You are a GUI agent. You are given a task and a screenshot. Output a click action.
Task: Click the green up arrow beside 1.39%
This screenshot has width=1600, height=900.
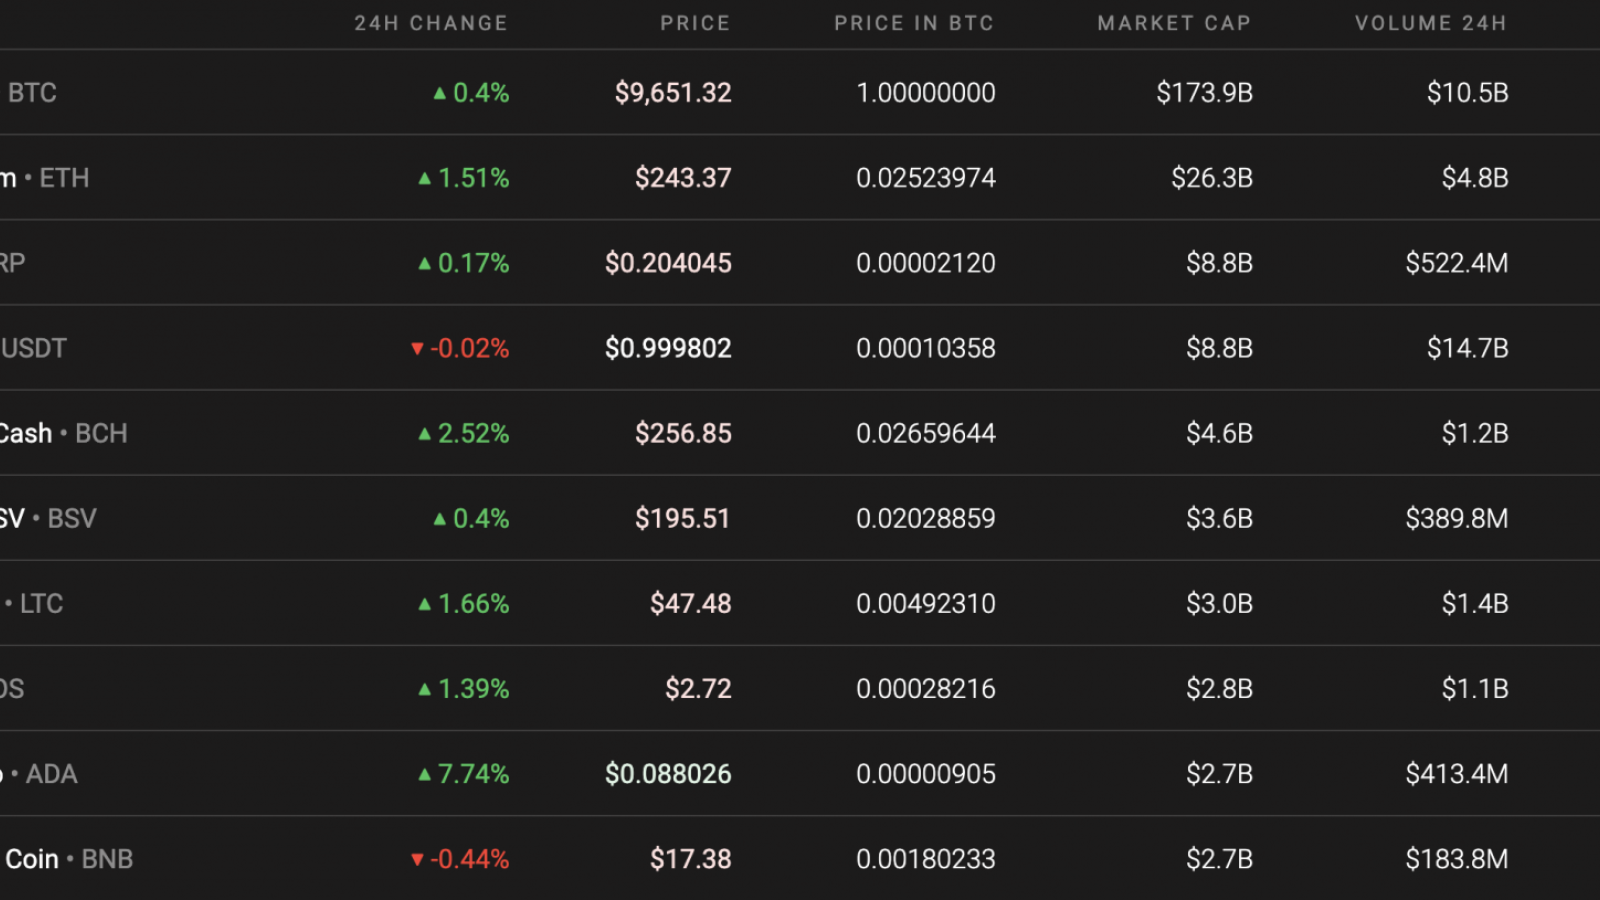425,688
